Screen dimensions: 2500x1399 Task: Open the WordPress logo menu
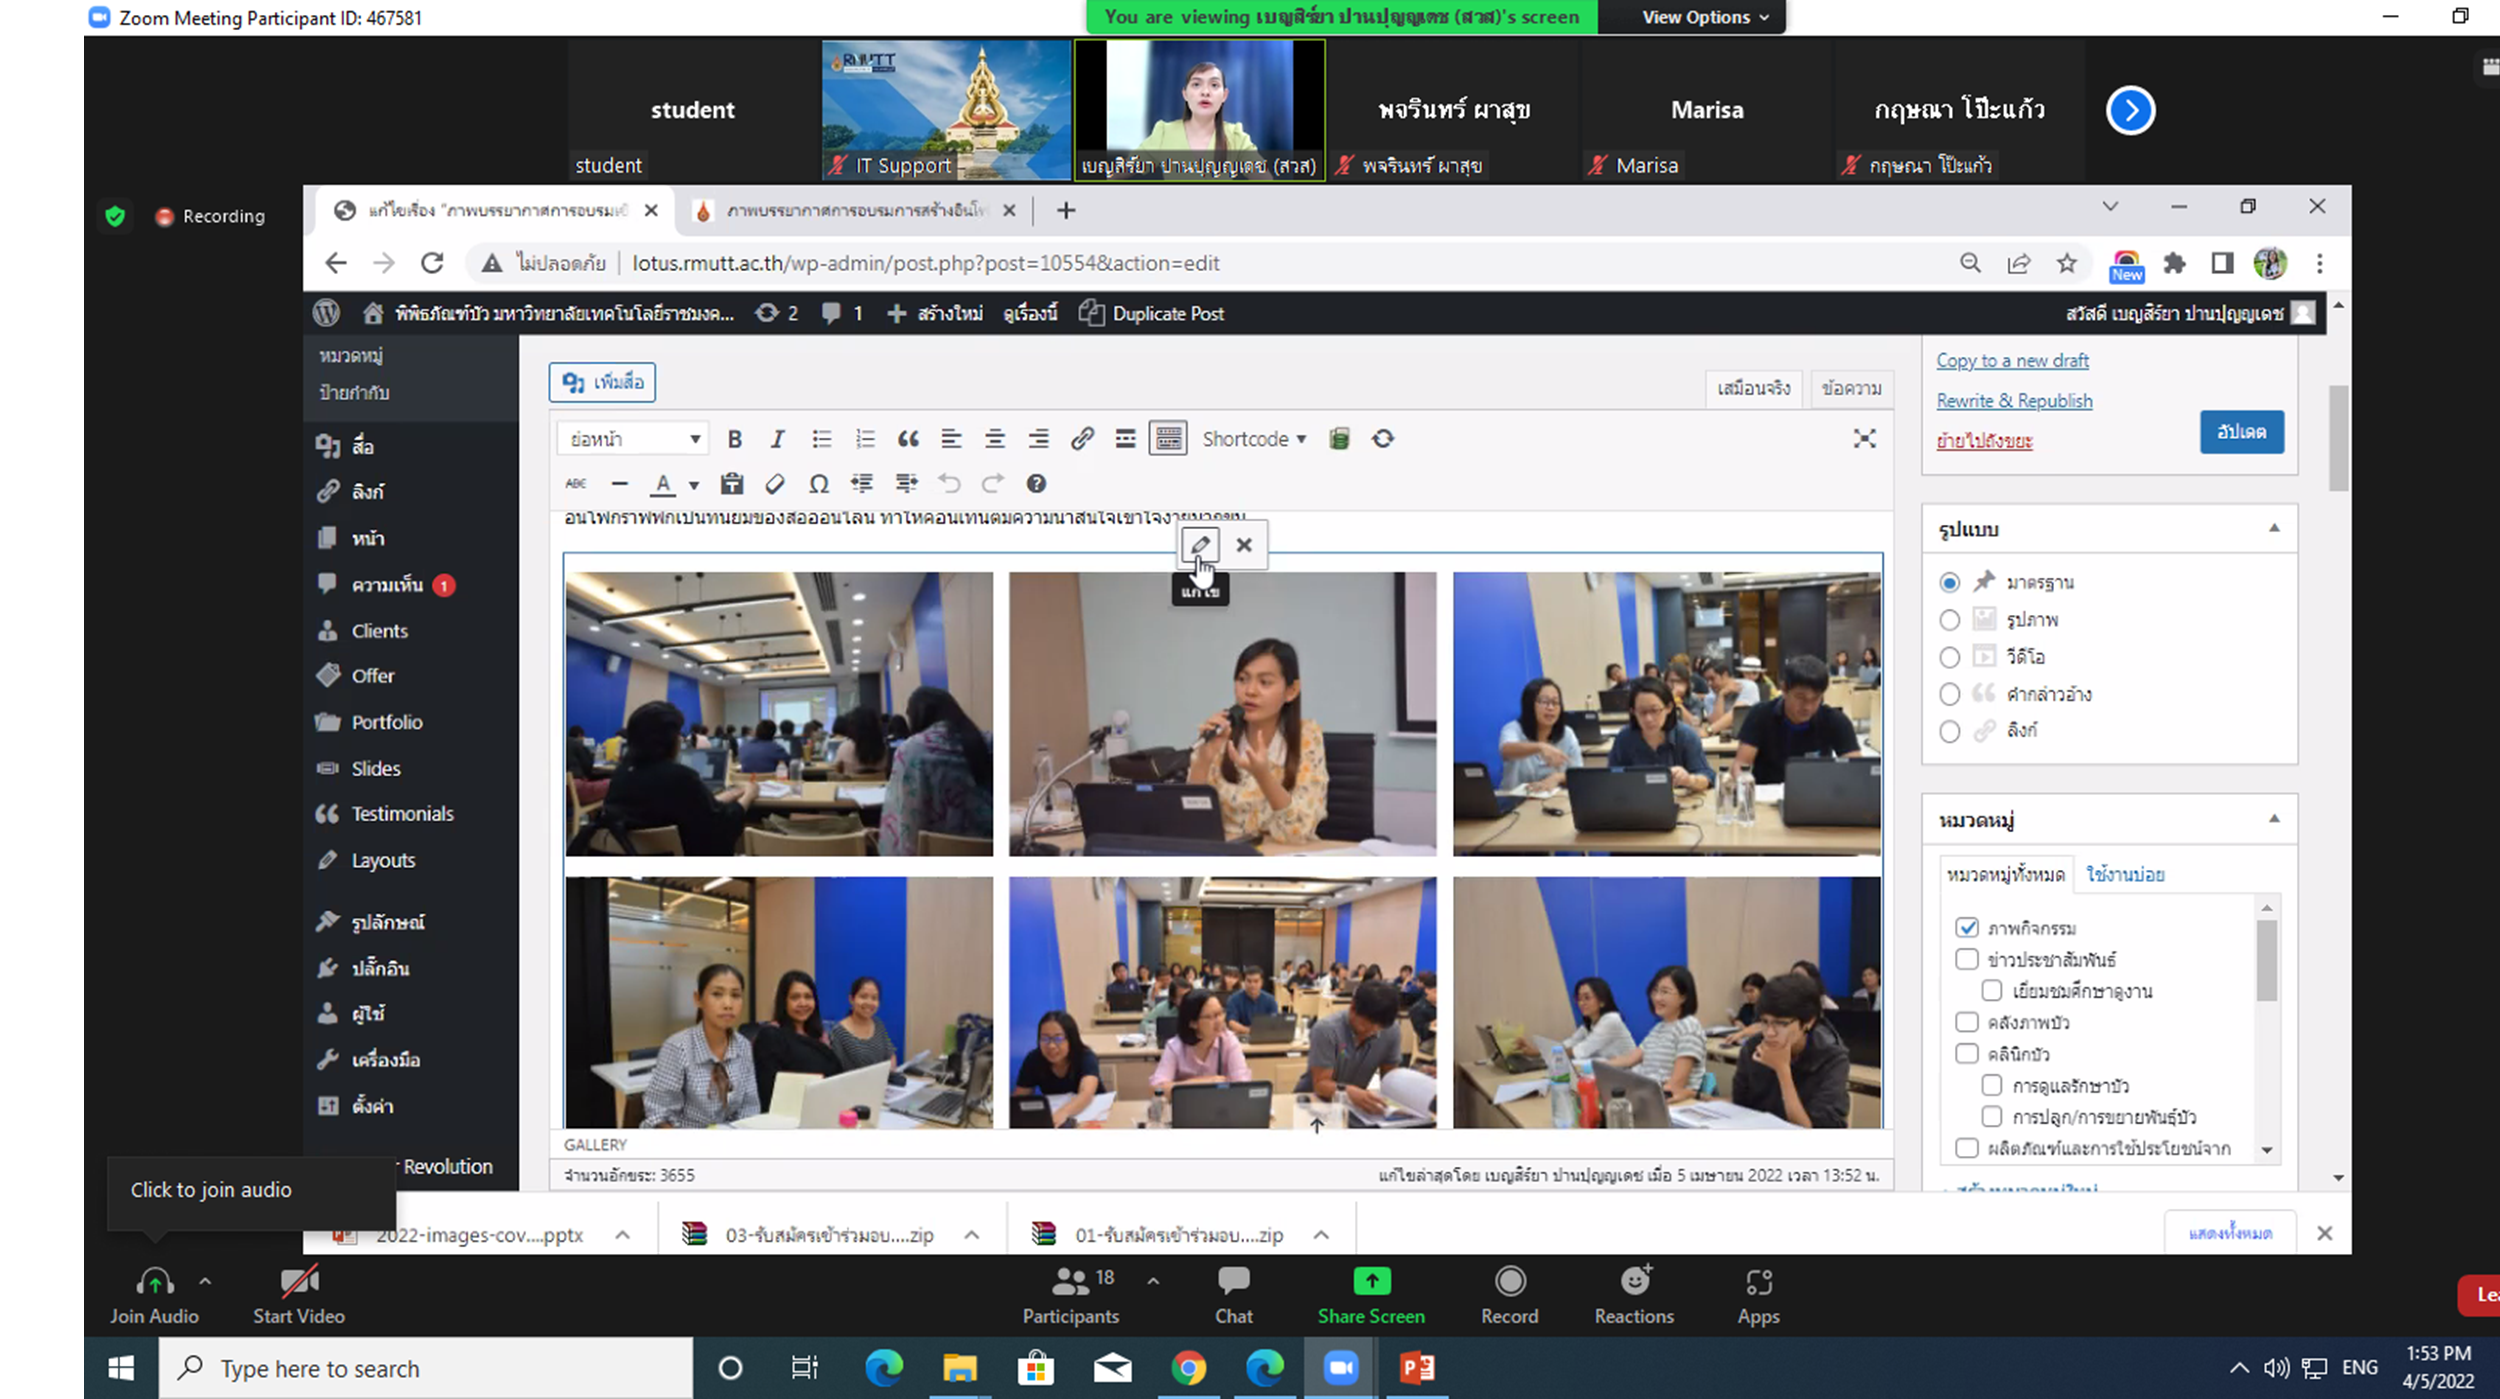327,313
